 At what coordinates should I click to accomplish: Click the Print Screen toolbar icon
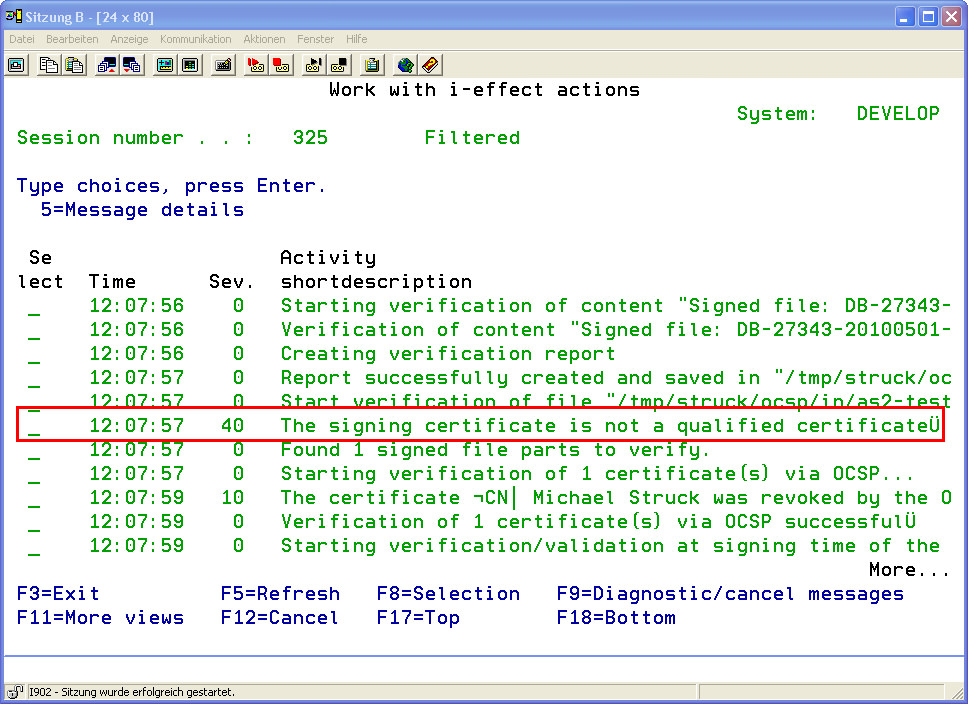[17, 65]
